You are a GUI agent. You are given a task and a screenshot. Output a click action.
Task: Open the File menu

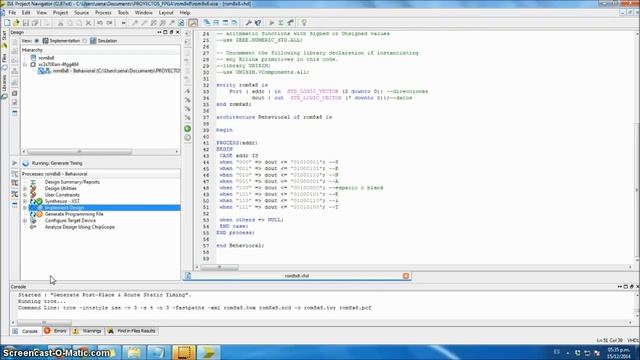12,13
